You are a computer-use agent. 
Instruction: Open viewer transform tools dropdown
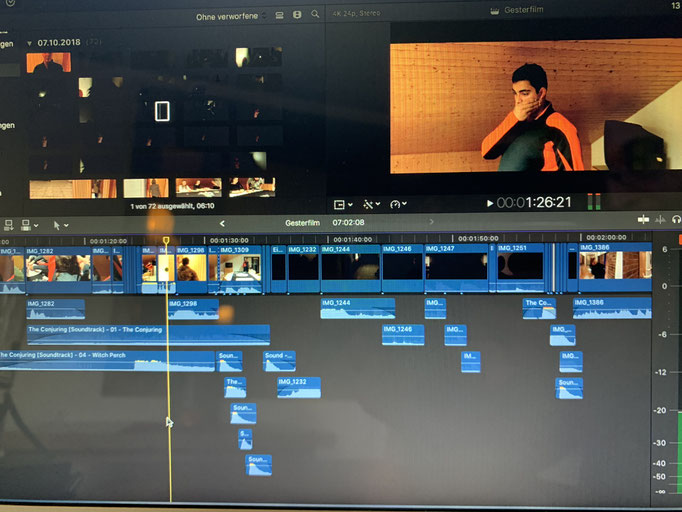click(x=343, y=204)
